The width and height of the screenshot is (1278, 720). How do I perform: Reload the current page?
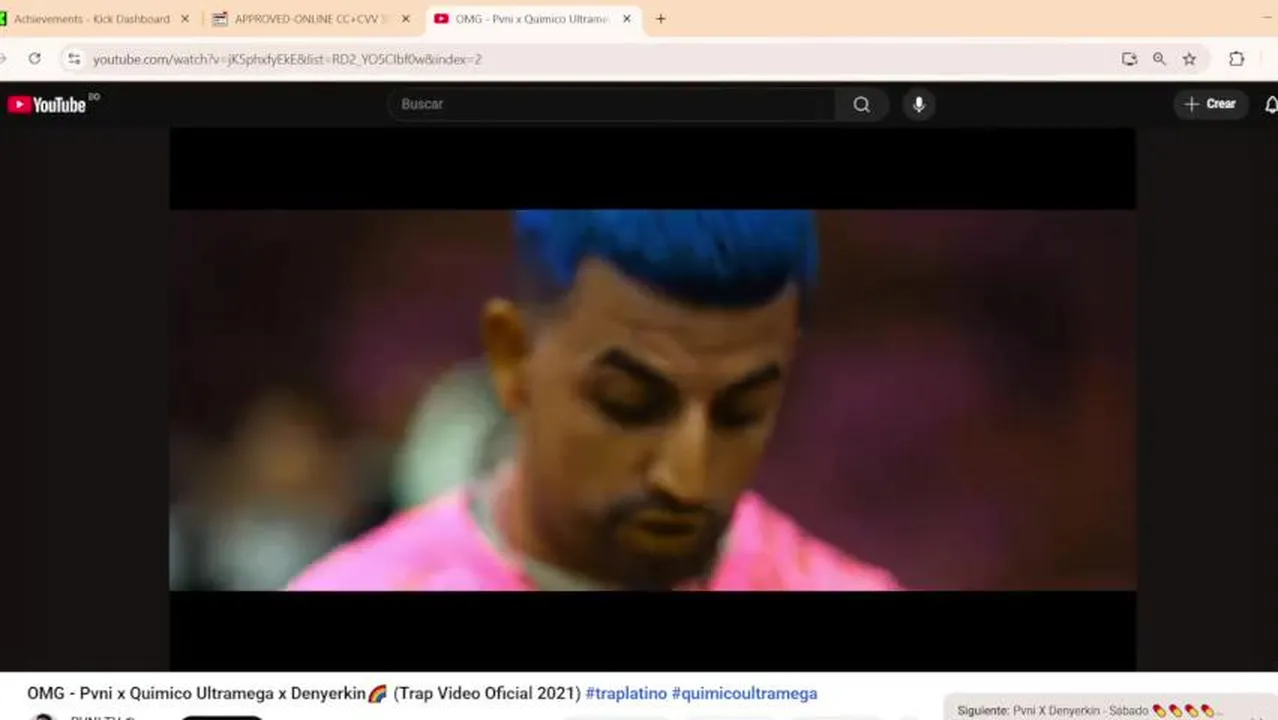35,59
